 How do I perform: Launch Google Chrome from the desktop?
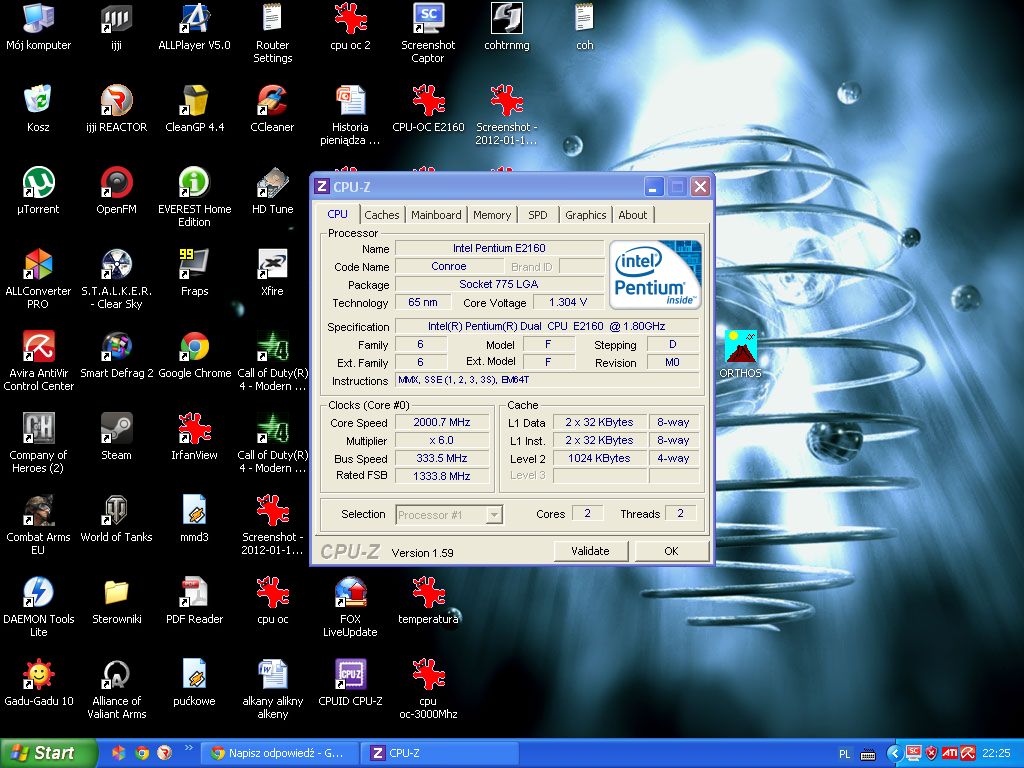(x=194, y=348)
